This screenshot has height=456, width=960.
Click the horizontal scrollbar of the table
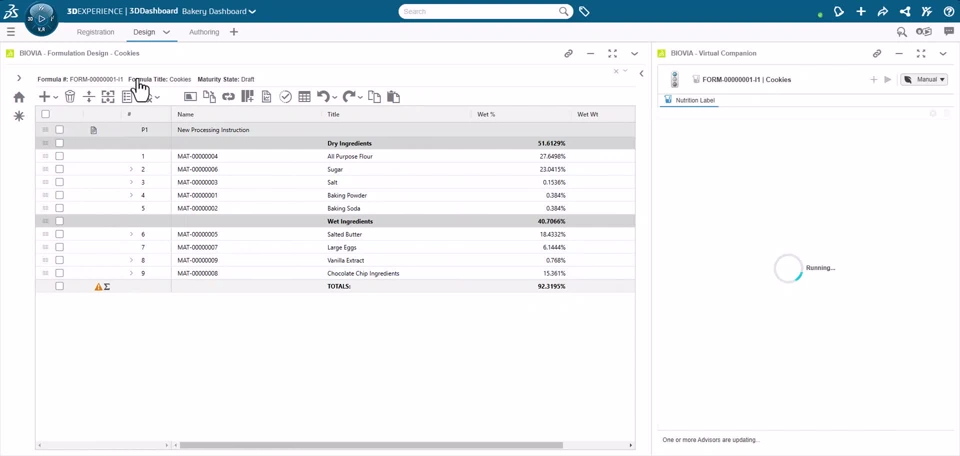point(371,446)
